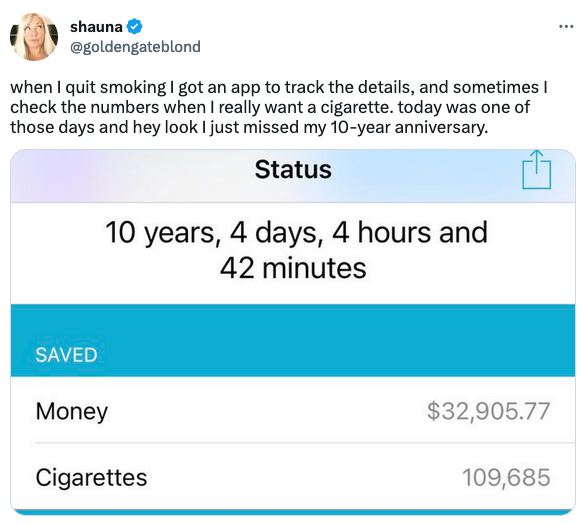
Task: Click the display name shauna
Action: (x=96, y=27)
